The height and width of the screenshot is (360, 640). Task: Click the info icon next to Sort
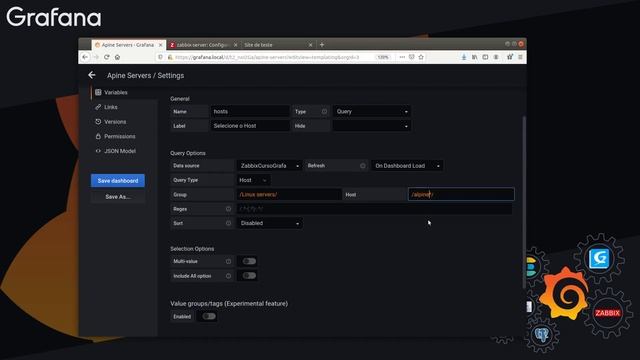click(228, 223)
